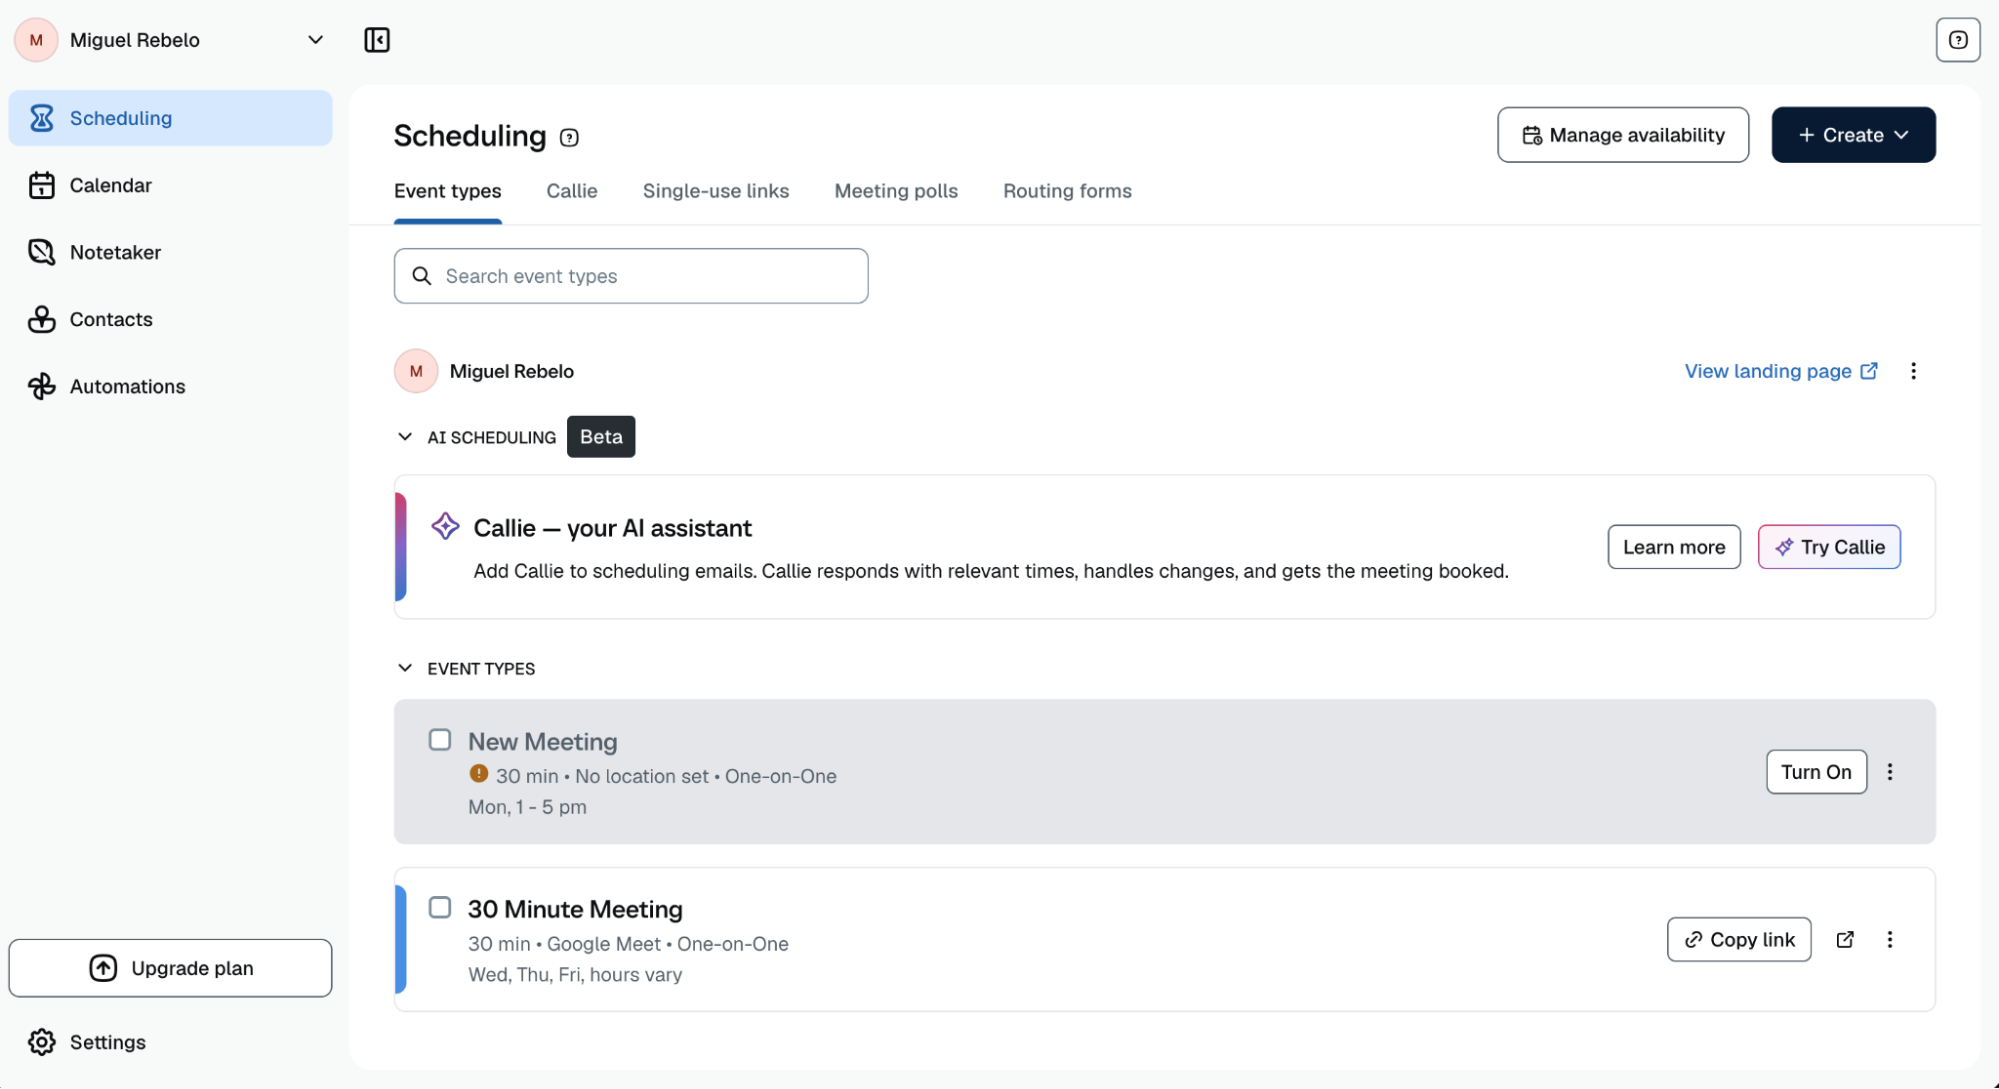1999x1089 pixels.
Task: Open the View landing page link
Action: point(1780,371)
